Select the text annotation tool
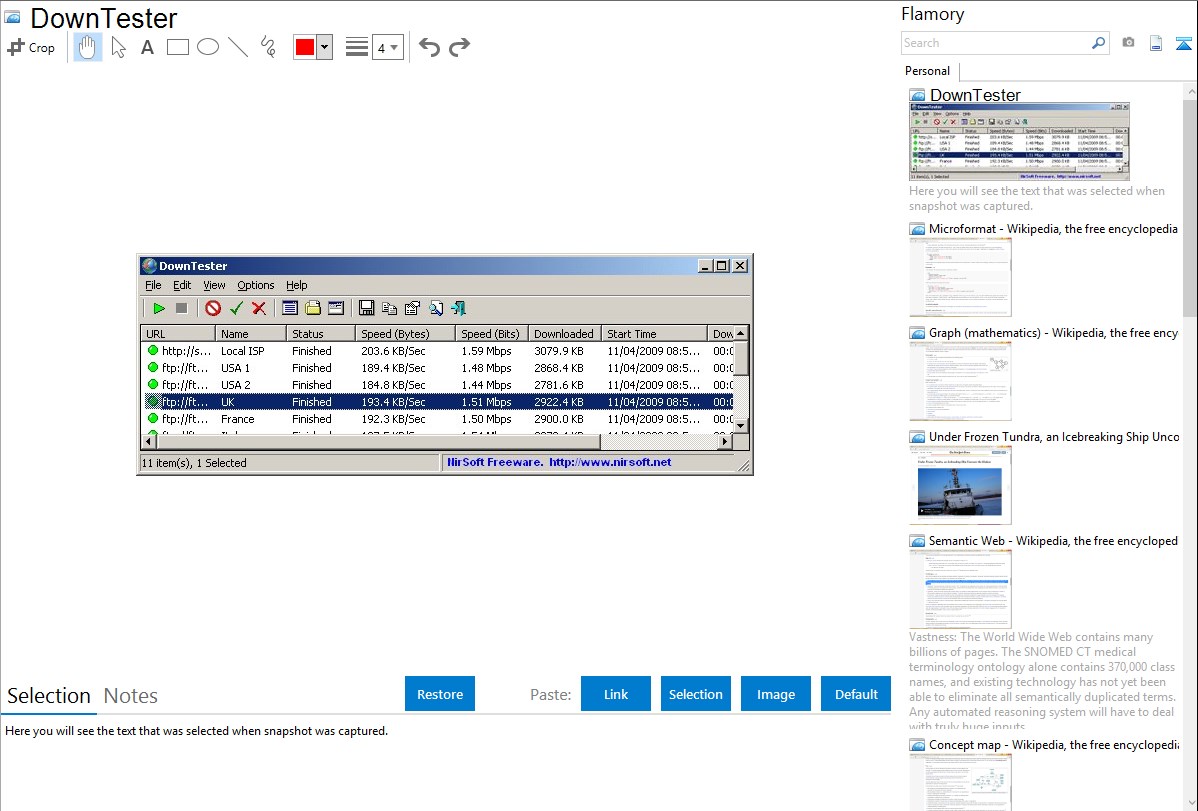 pyautogui.click(x=147, y=47)
